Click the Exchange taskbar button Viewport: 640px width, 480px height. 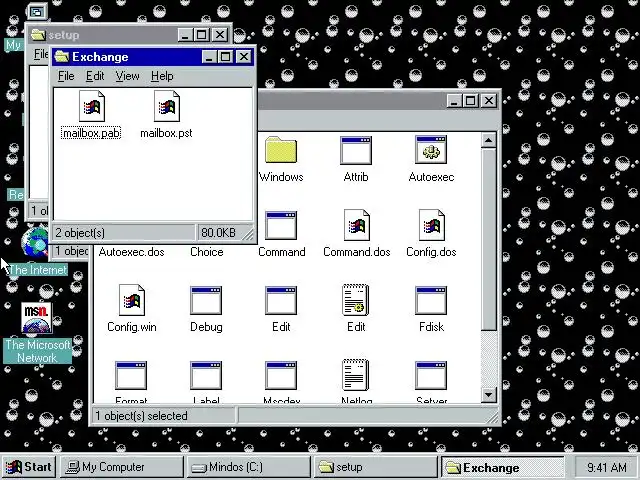click(x=502, y=467)
